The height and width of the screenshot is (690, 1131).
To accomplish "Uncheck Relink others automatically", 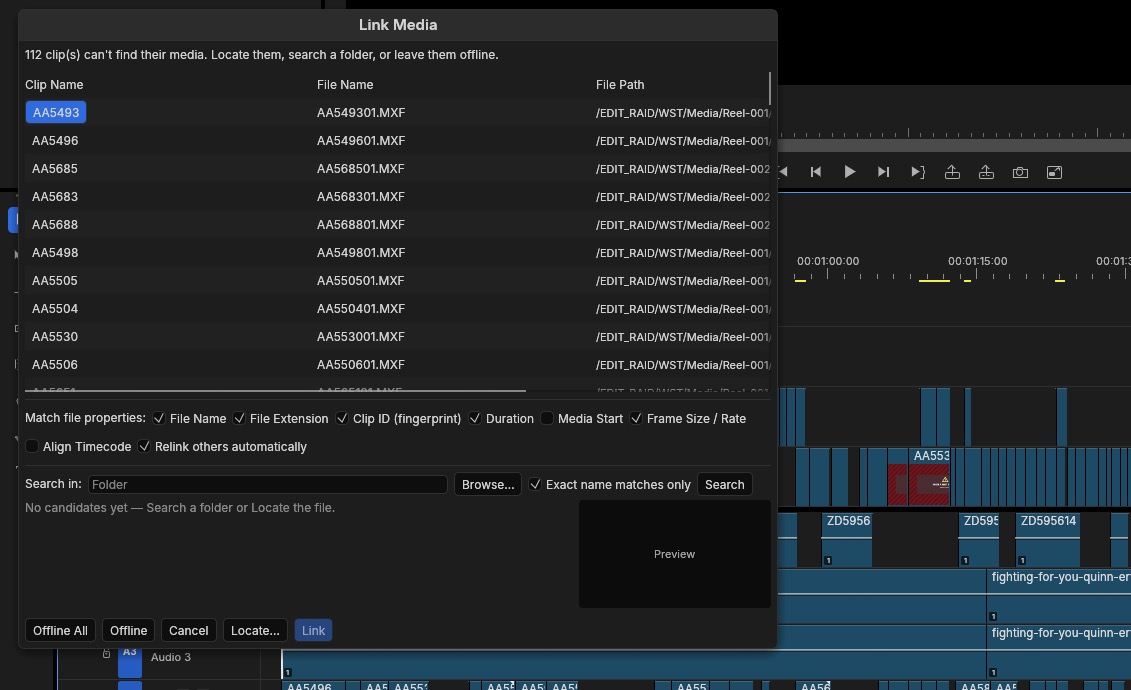I will [x=144, y=446].
